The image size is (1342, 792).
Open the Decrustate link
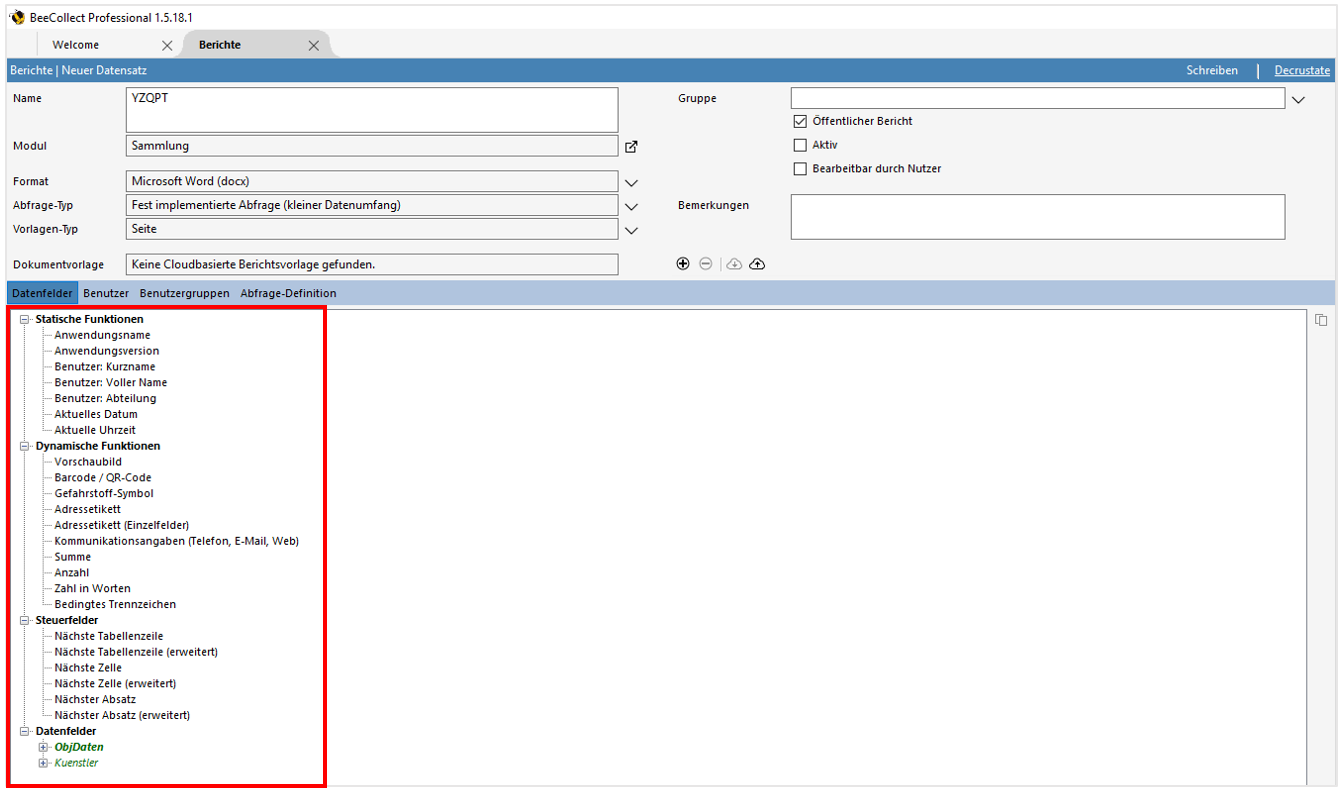point(1301,70)
